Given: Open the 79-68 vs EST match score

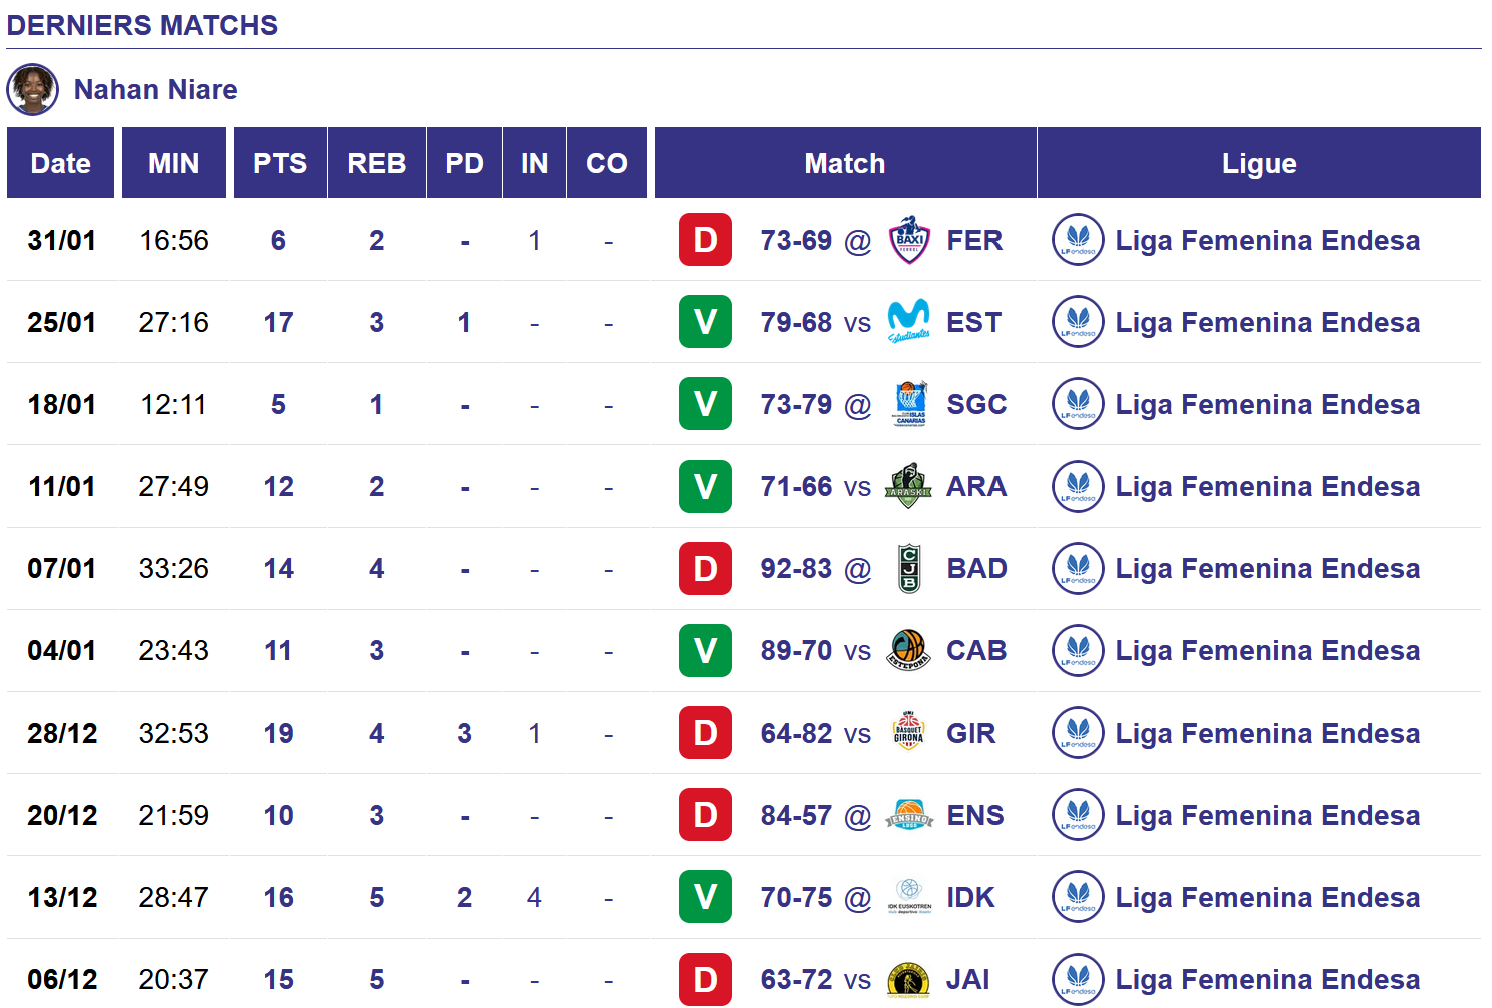Looking at the screenshot, I should tap(796, 322).
